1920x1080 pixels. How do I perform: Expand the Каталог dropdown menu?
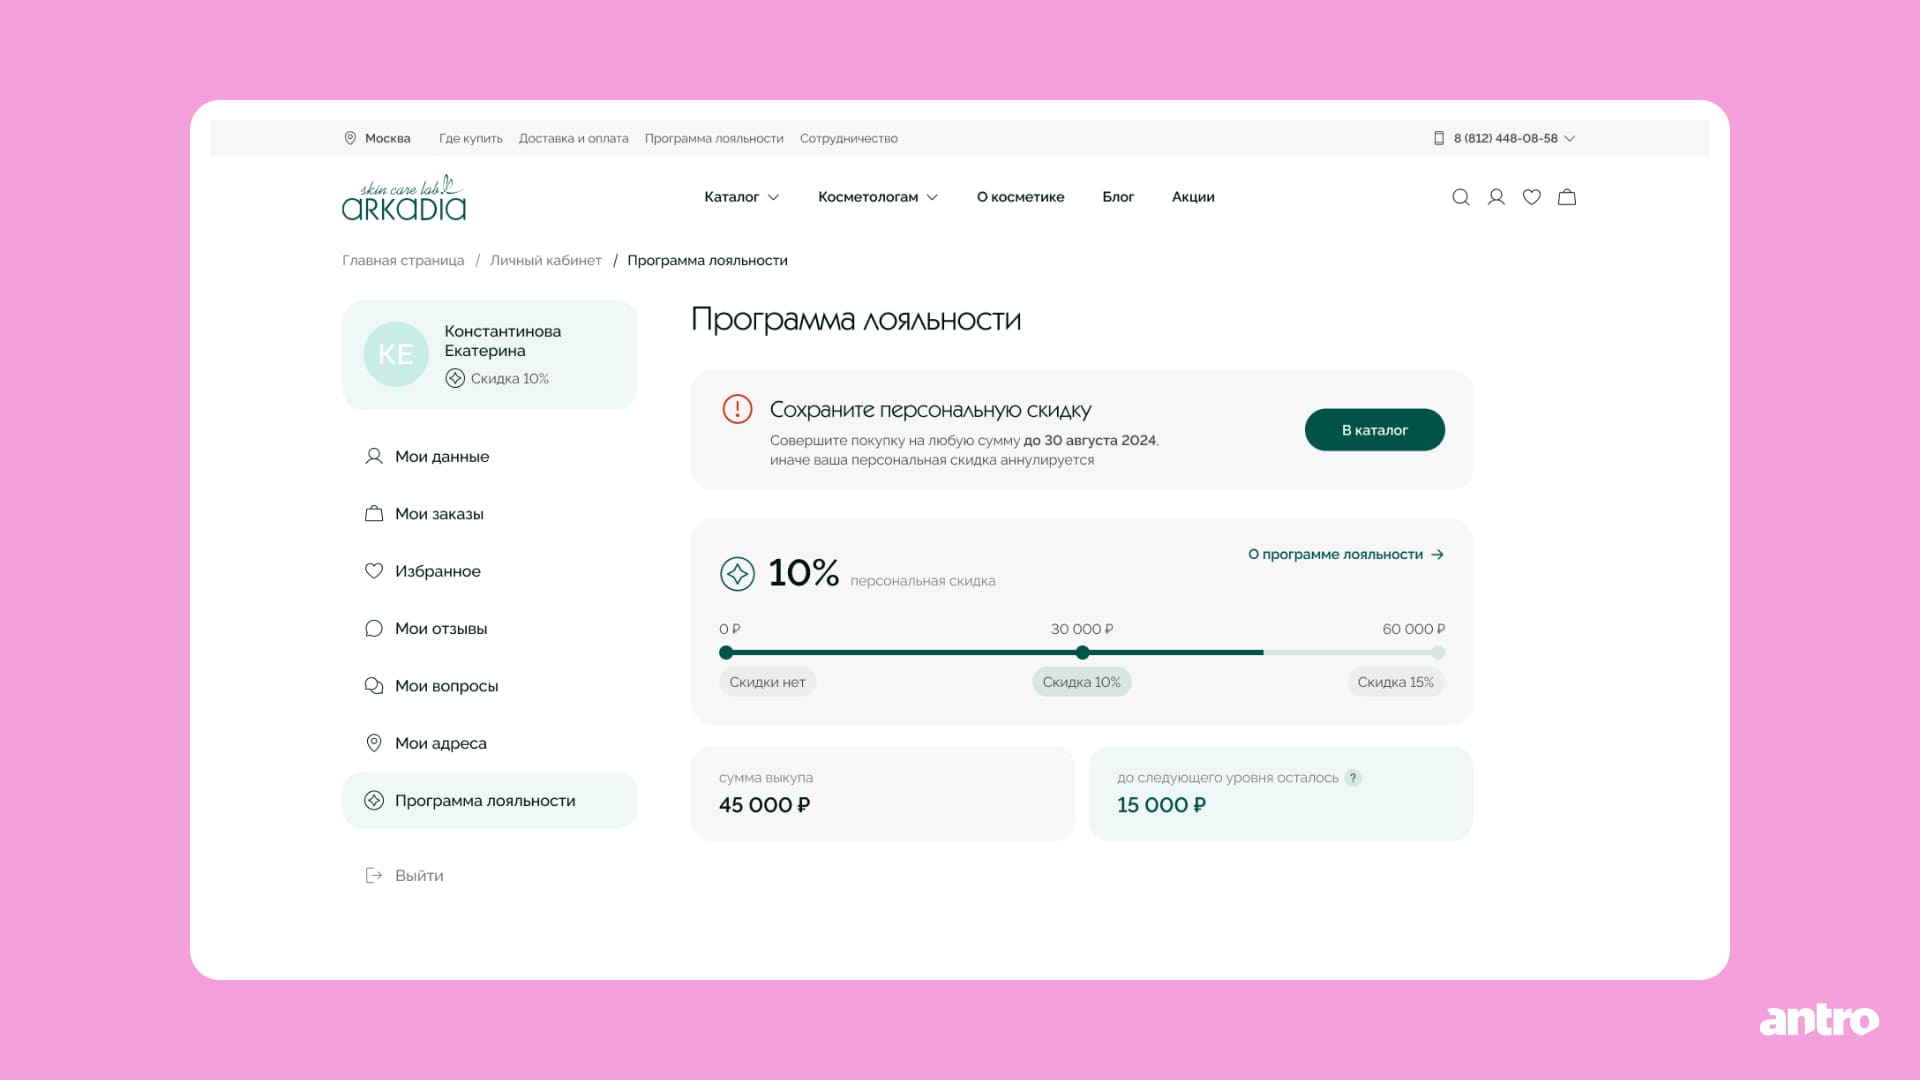pos(741,197)
